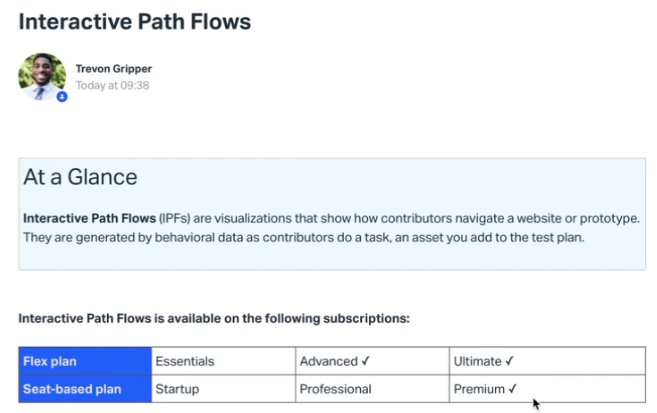Select the Ultimate plan cell
Viewport: 657px width, 413px height.
click(x=547, y=361)
